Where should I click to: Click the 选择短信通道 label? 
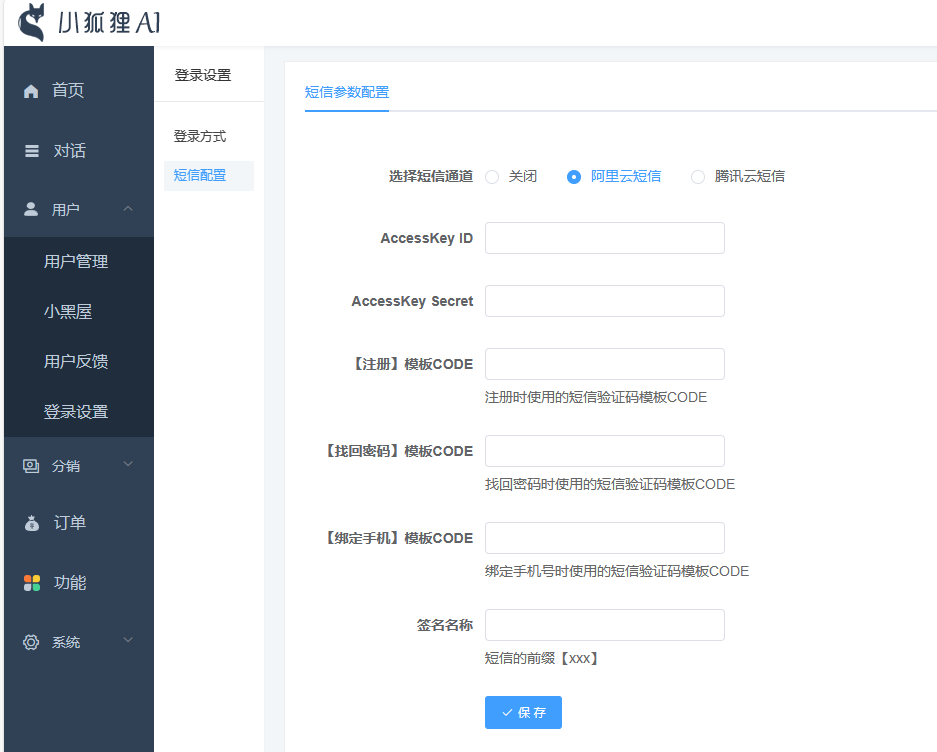[431, 176]
